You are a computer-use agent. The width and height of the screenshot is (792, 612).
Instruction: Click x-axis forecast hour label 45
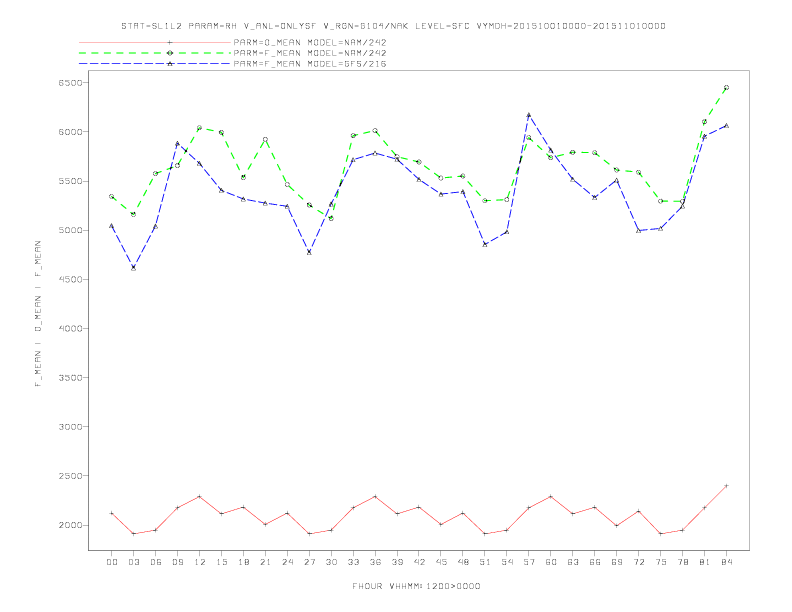pyautogui.click(x=441, y=562)
